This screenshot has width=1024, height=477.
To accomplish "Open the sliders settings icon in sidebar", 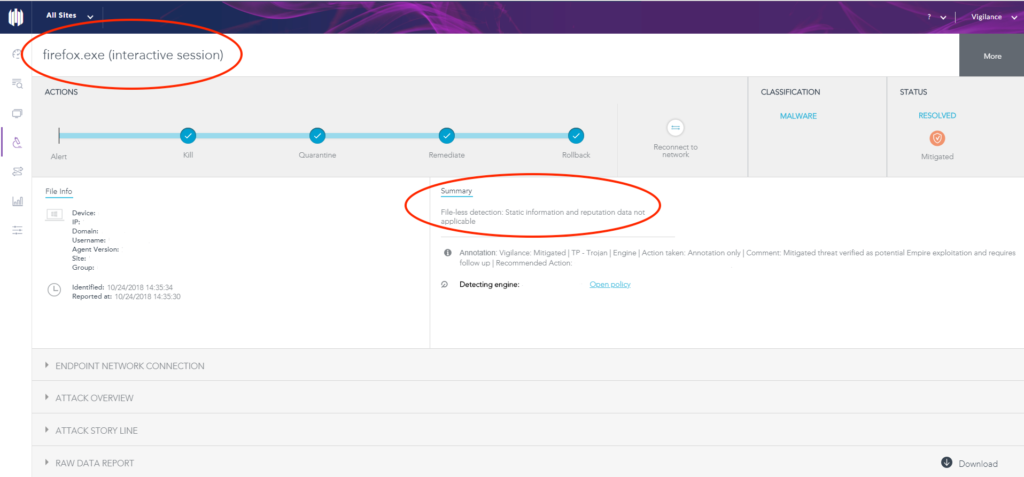I will coord(17,230).
